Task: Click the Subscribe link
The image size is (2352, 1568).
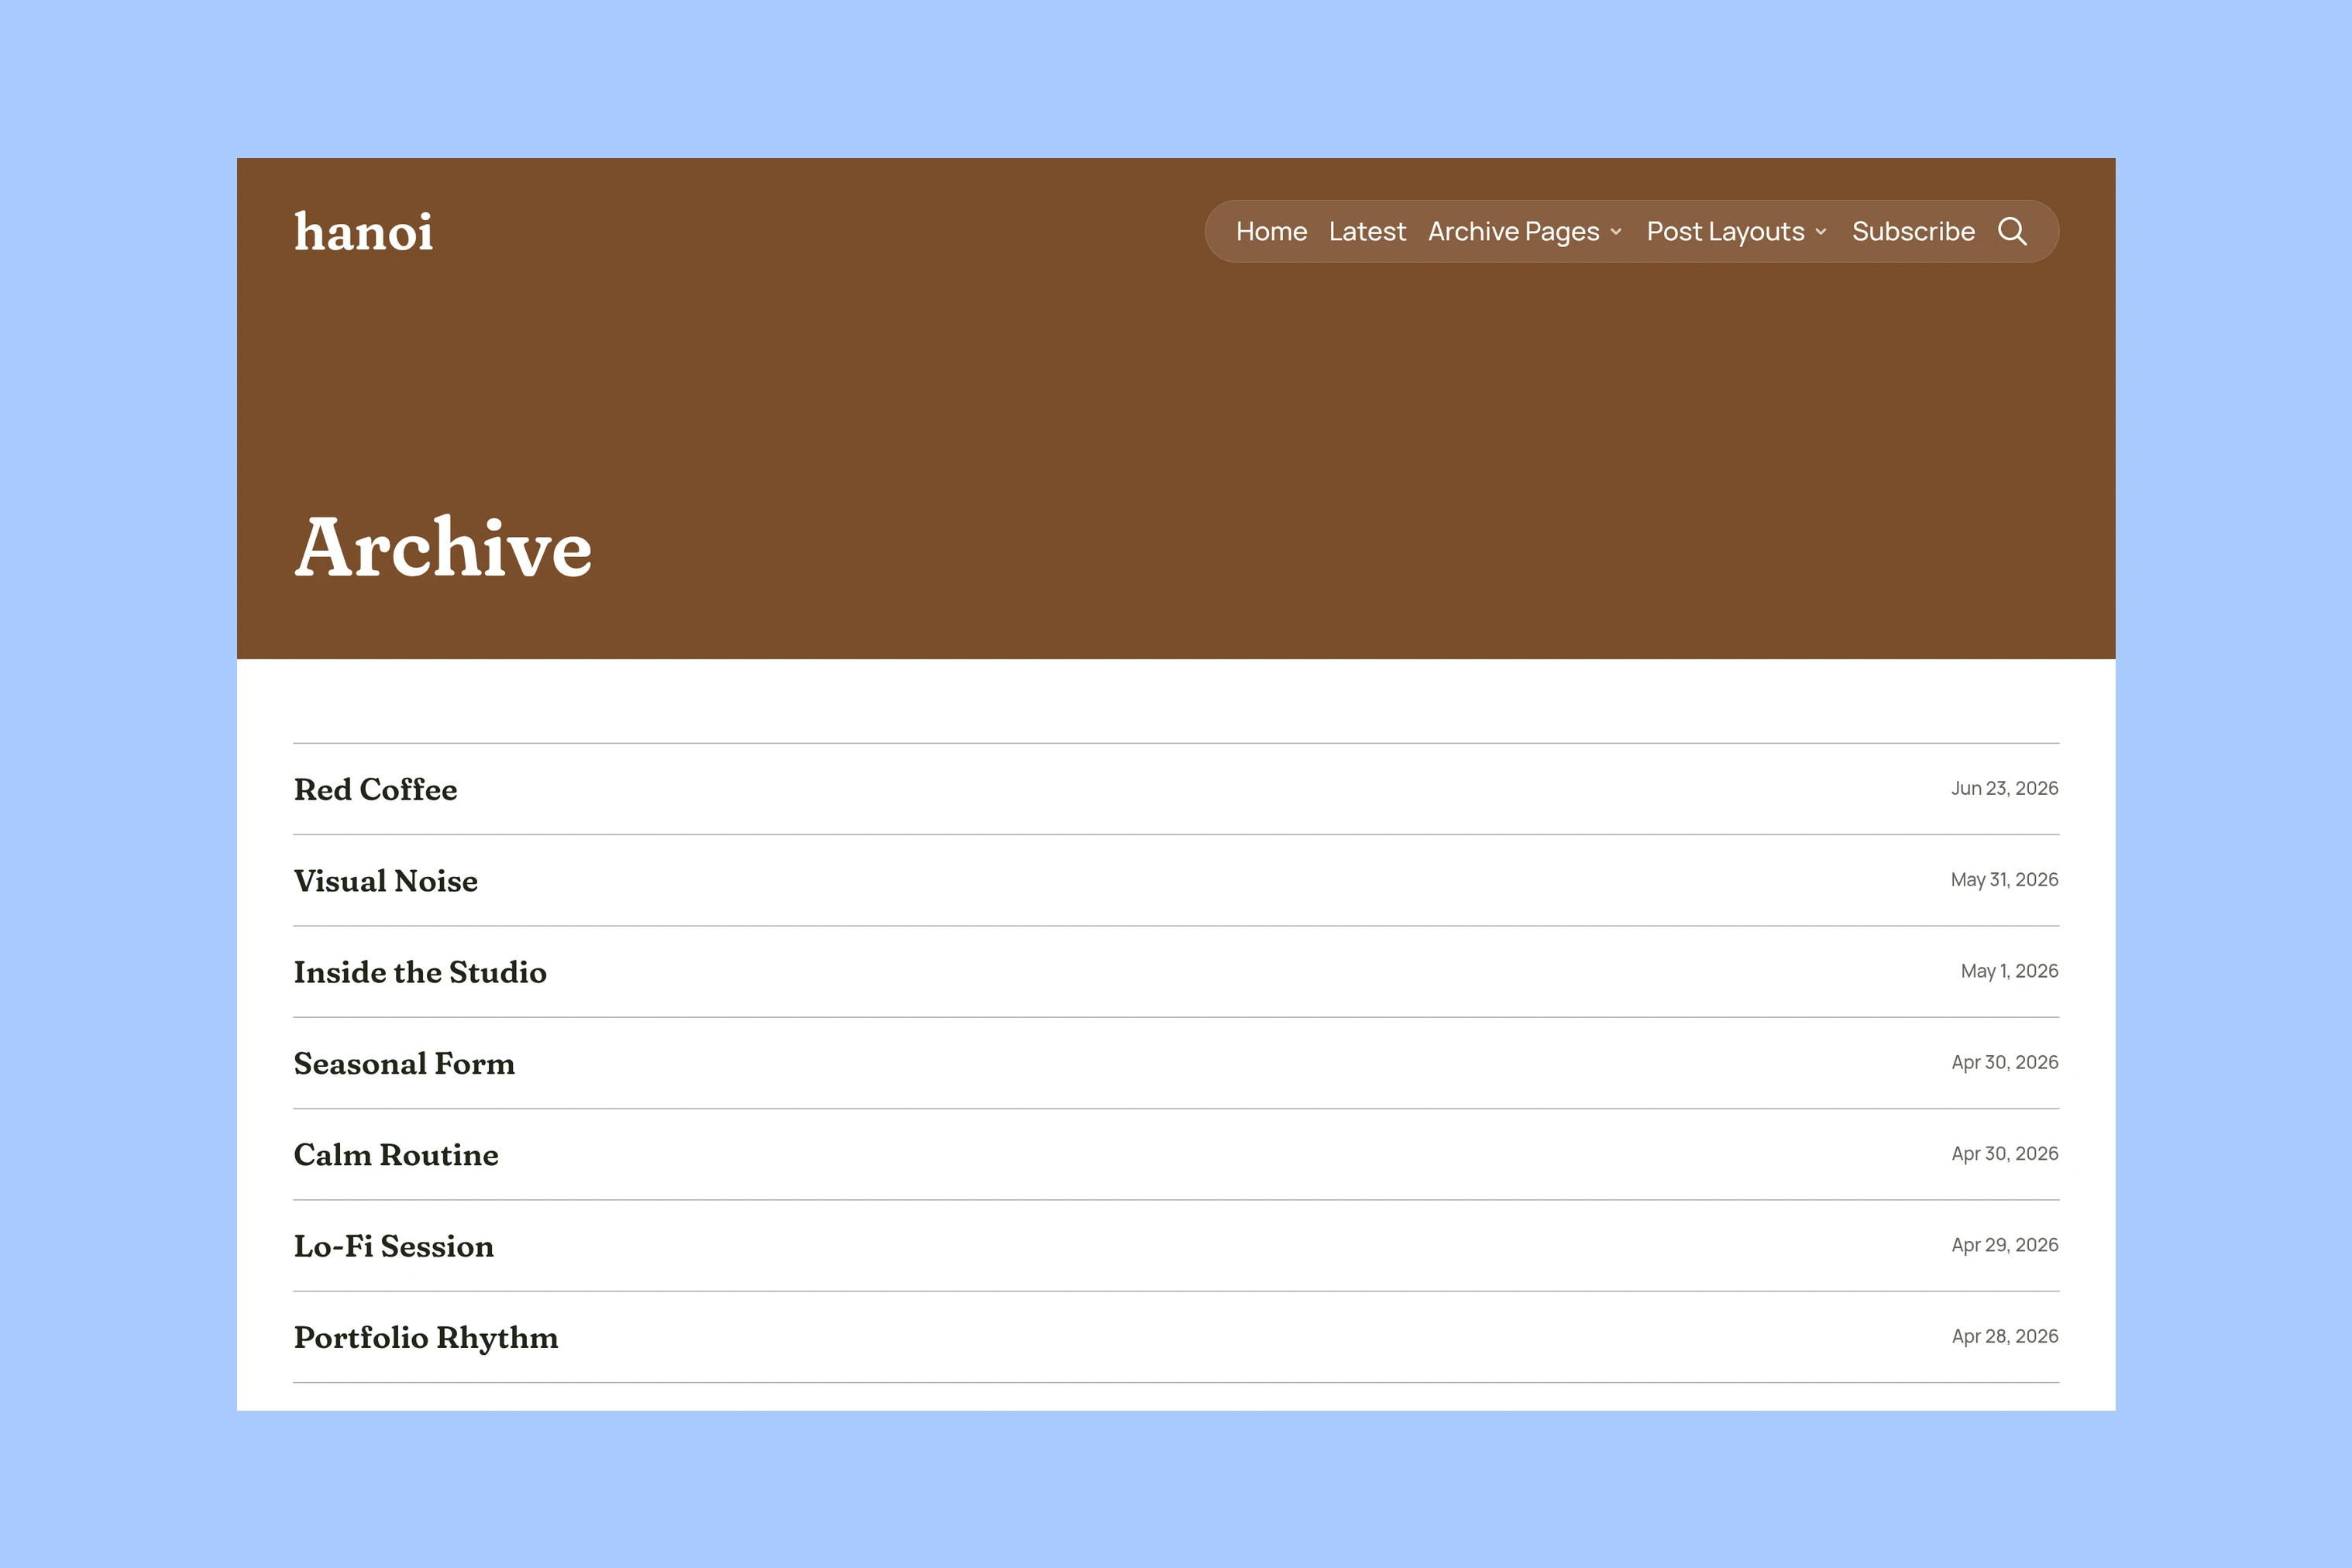Action: (x=1913, y=231)
